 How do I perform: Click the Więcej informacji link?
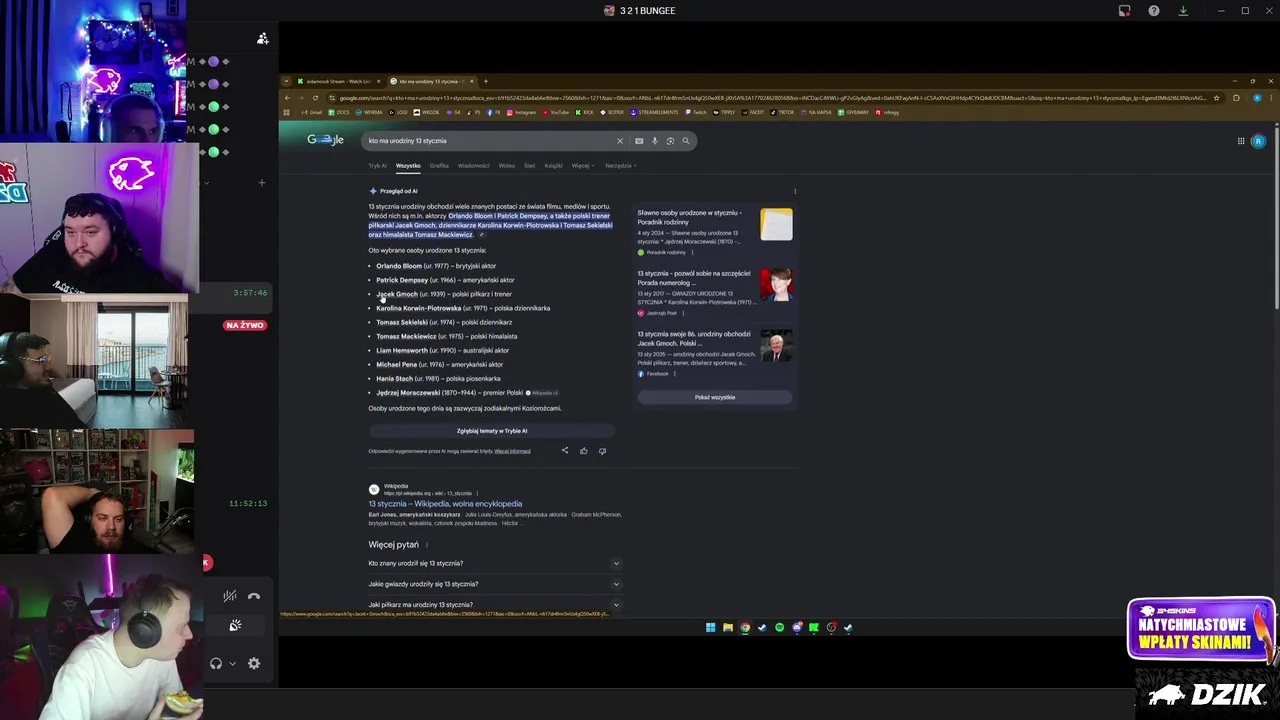[x=512, y=451]
